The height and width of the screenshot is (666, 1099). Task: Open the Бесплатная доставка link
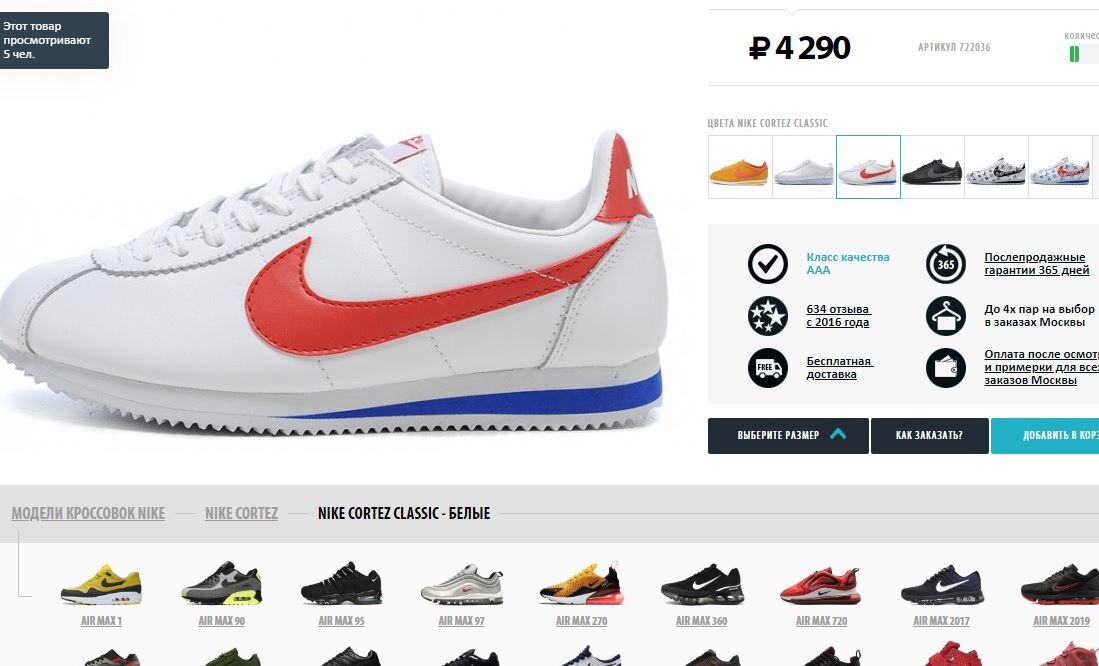[838, 367]
